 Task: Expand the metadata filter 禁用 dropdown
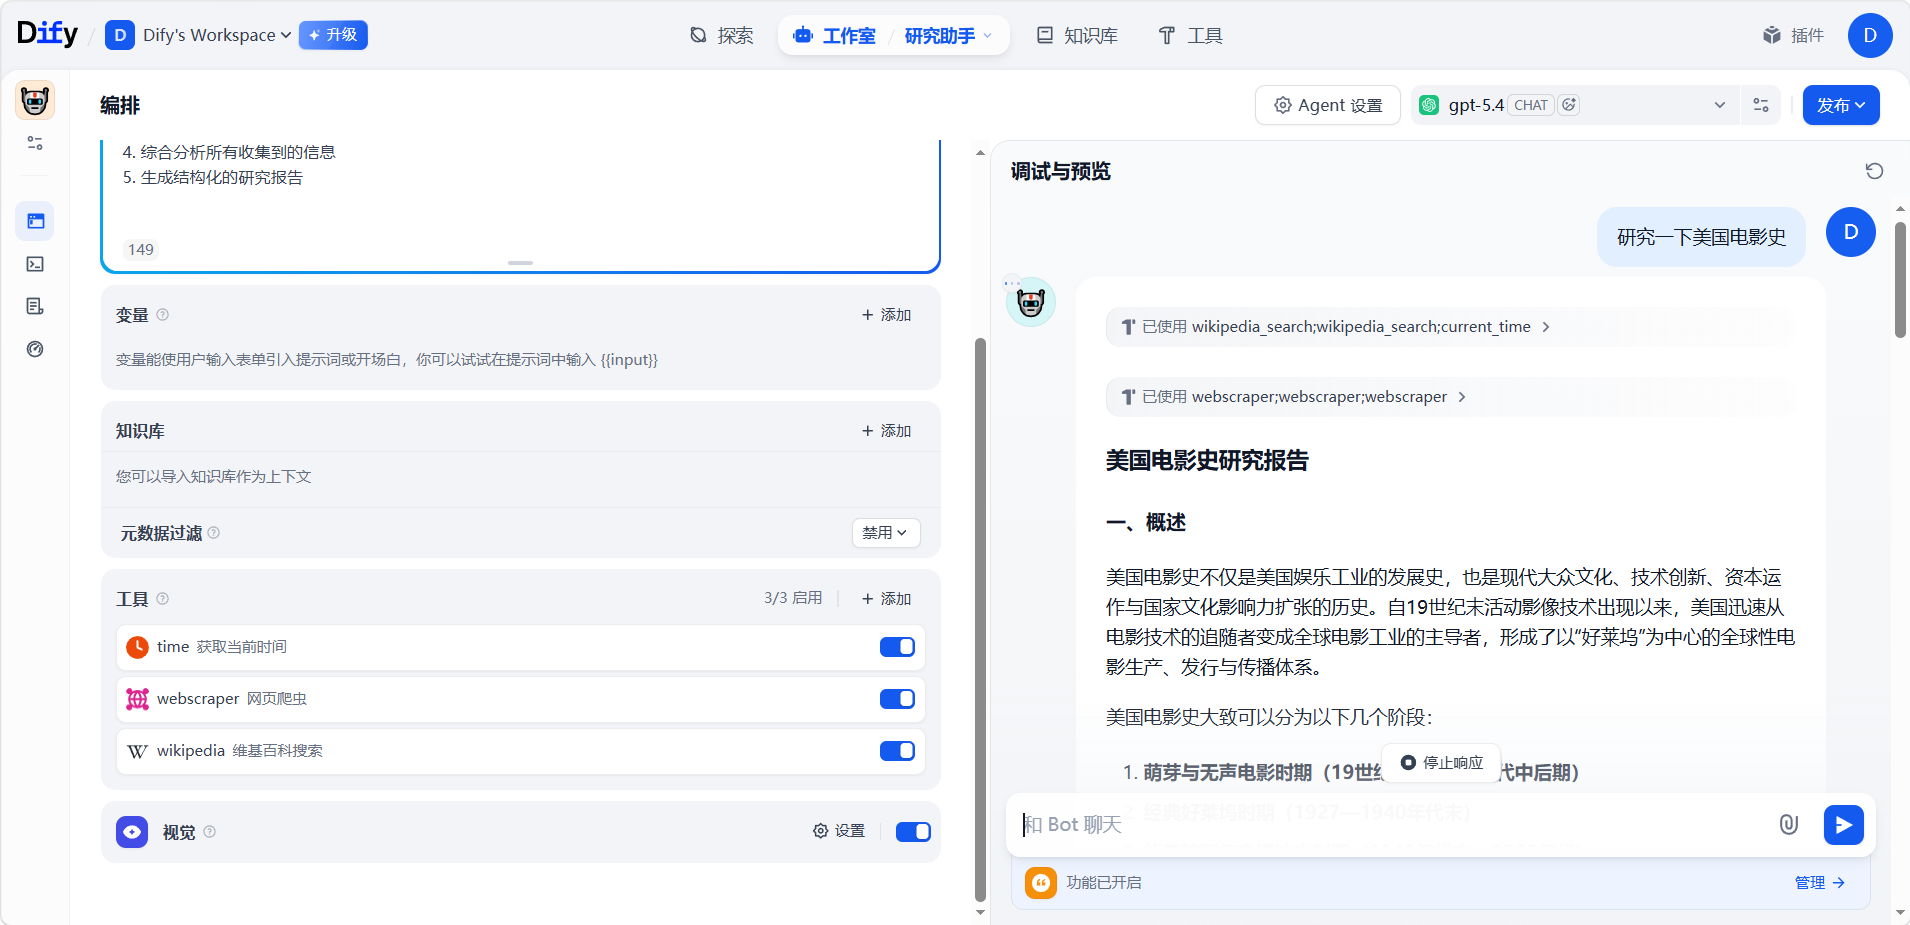[x=885, y=533]
